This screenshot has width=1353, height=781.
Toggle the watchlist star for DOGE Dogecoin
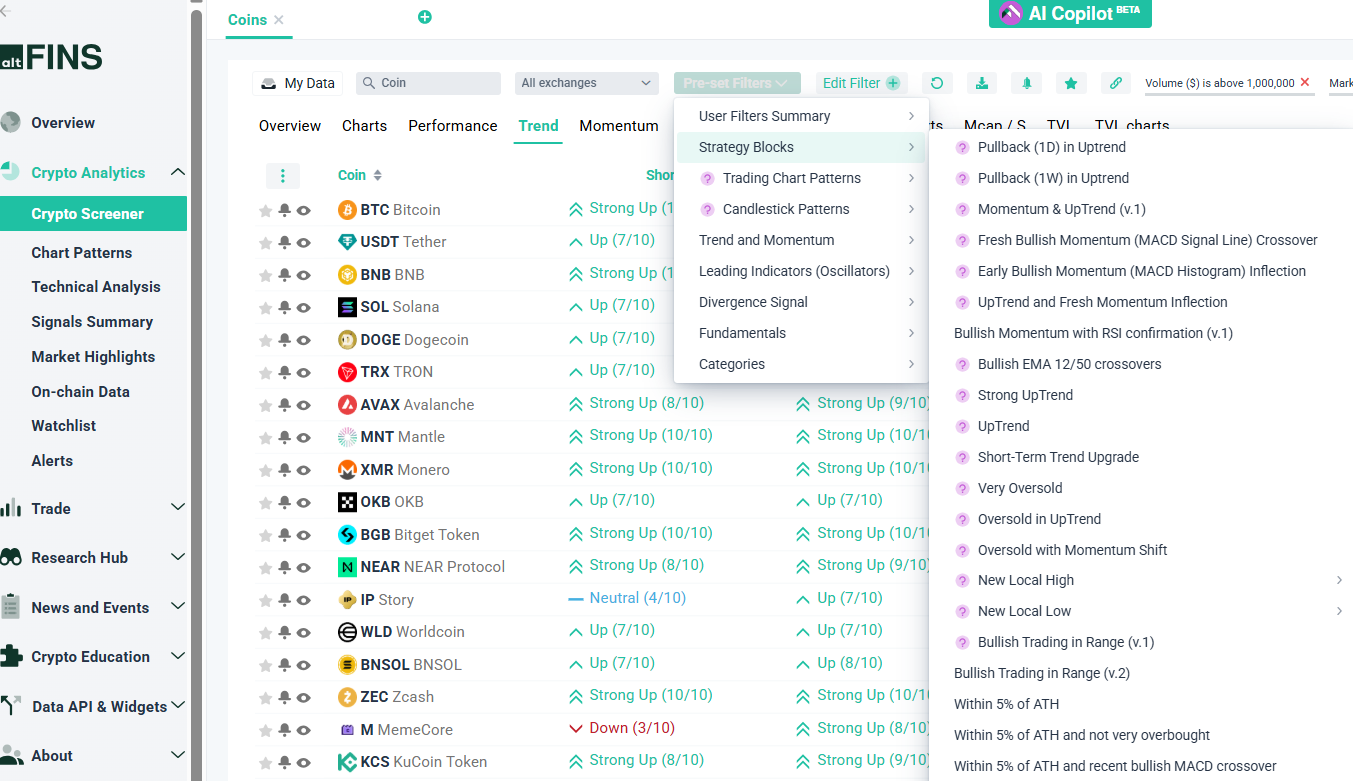click(265, 340)
